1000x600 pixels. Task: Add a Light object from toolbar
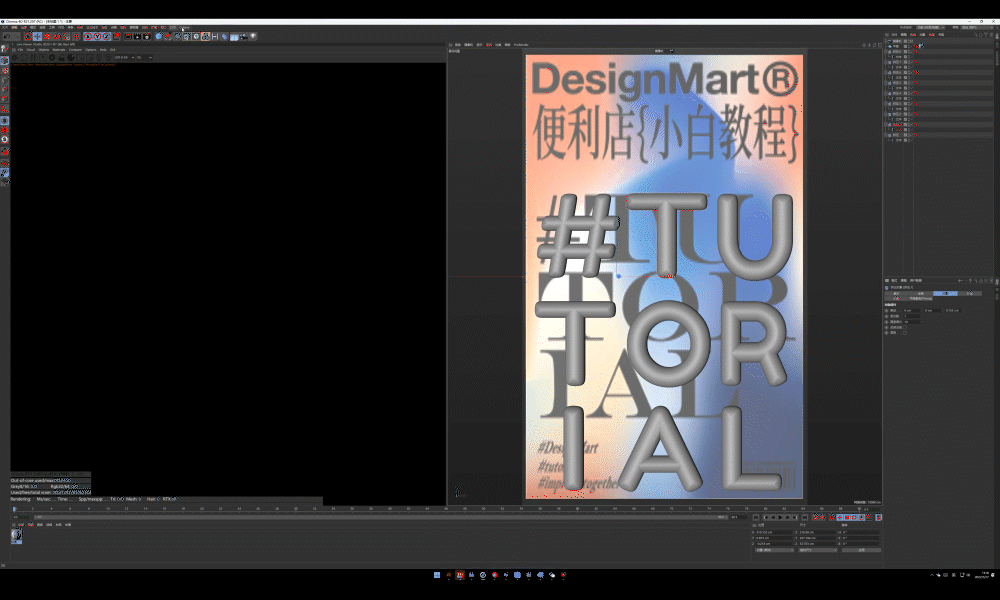[x=253, y=37]
